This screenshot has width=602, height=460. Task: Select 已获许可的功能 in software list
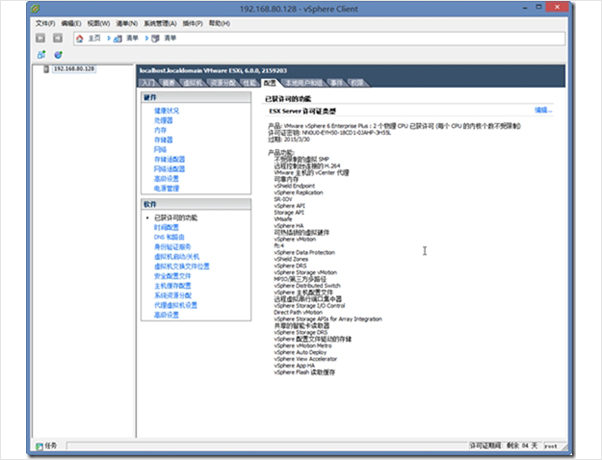[x=176, y=218]
